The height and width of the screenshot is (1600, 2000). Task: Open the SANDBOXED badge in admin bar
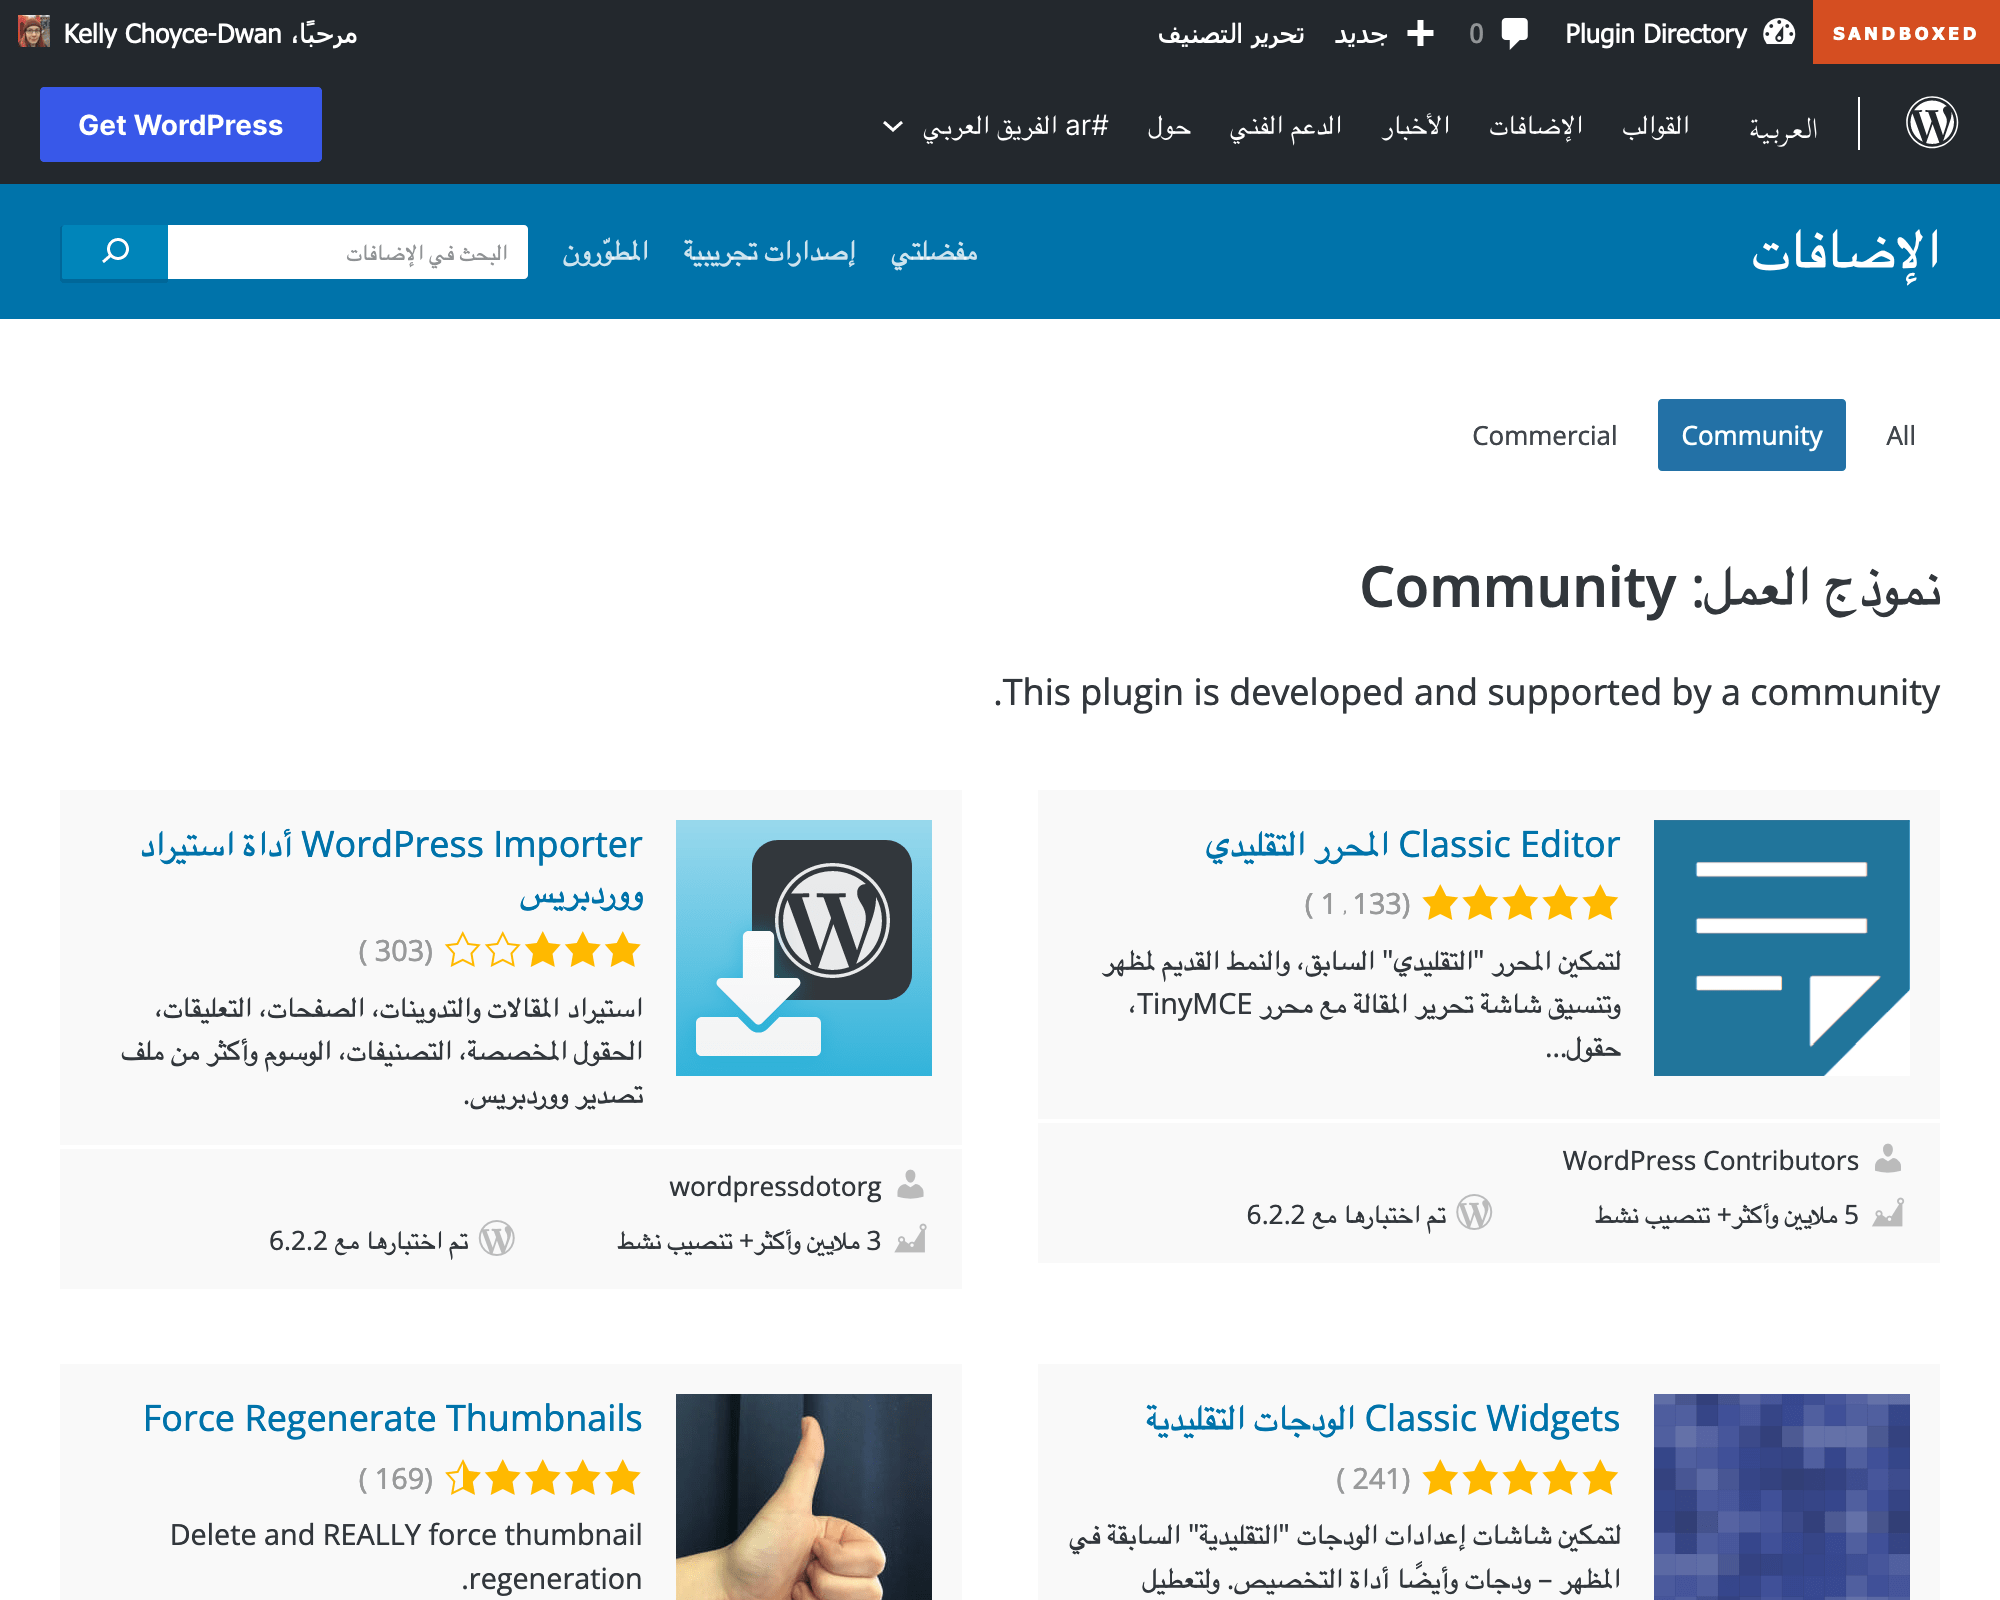click(x=1905, y=33)
